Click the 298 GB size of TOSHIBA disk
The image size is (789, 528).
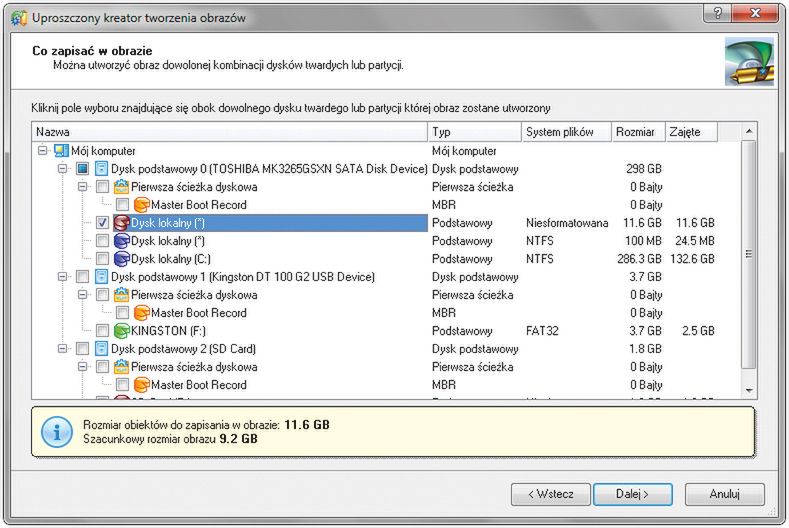pos(644,169)
